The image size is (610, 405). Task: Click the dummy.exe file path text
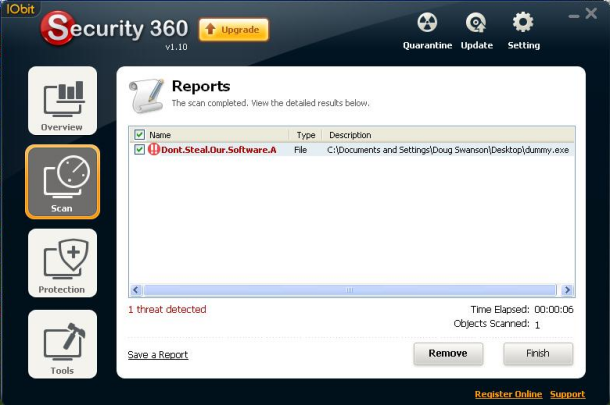pos(448,150)
